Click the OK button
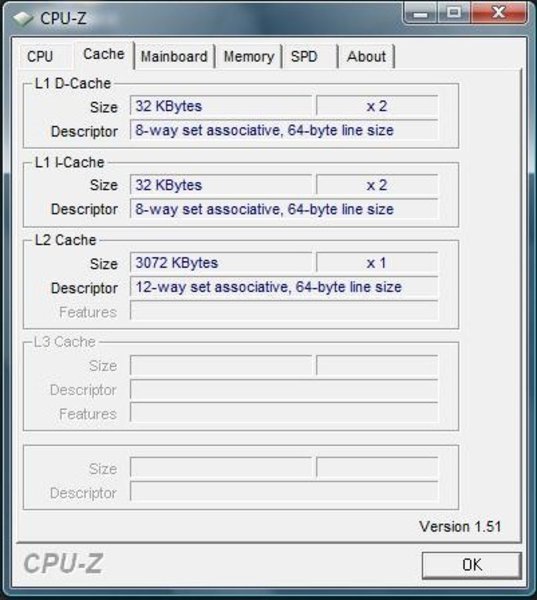The width and height of the screenshot is (537, 600). (x=472, y=565)
